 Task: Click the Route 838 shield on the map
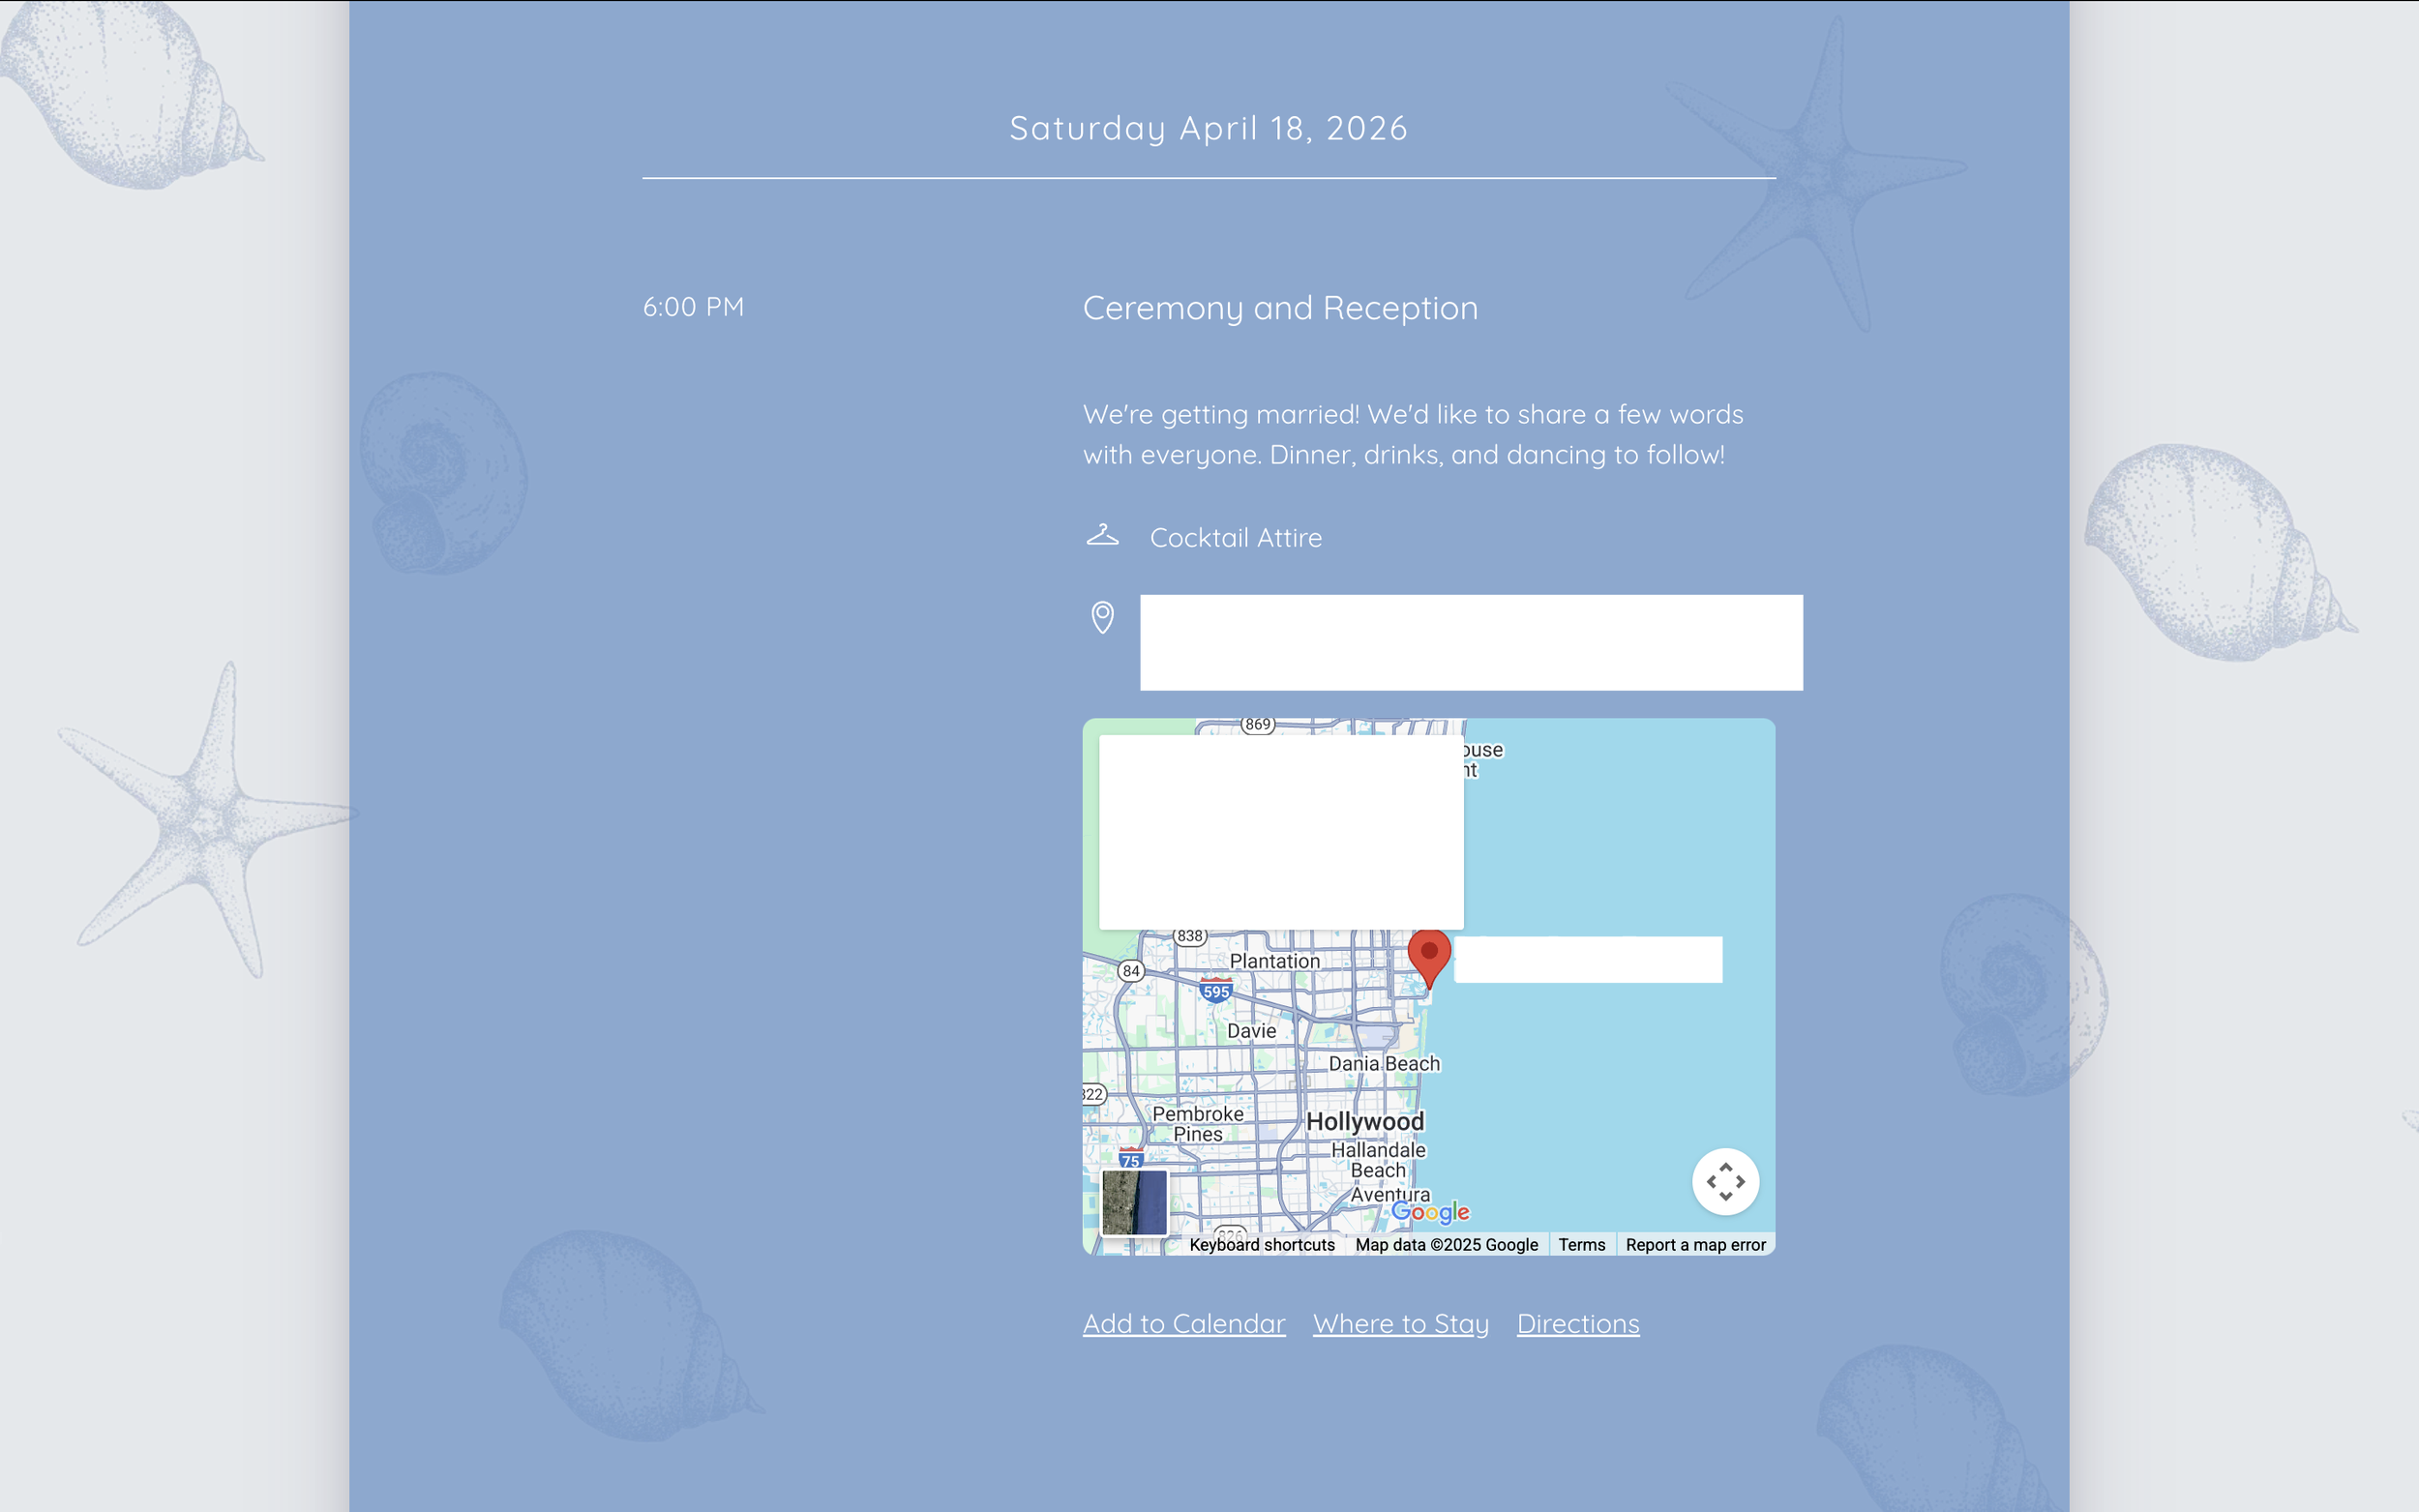click(1188, 937)
